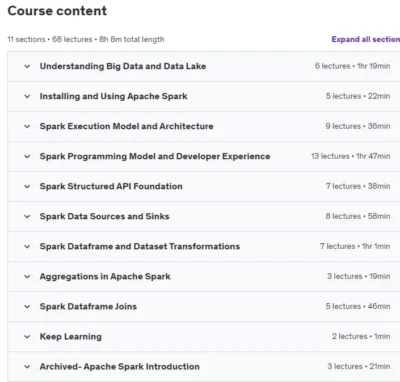Open chevron next to Spark Structured API Foundation
This screenshot has width=400, height=382.
[x=27, y=186]
